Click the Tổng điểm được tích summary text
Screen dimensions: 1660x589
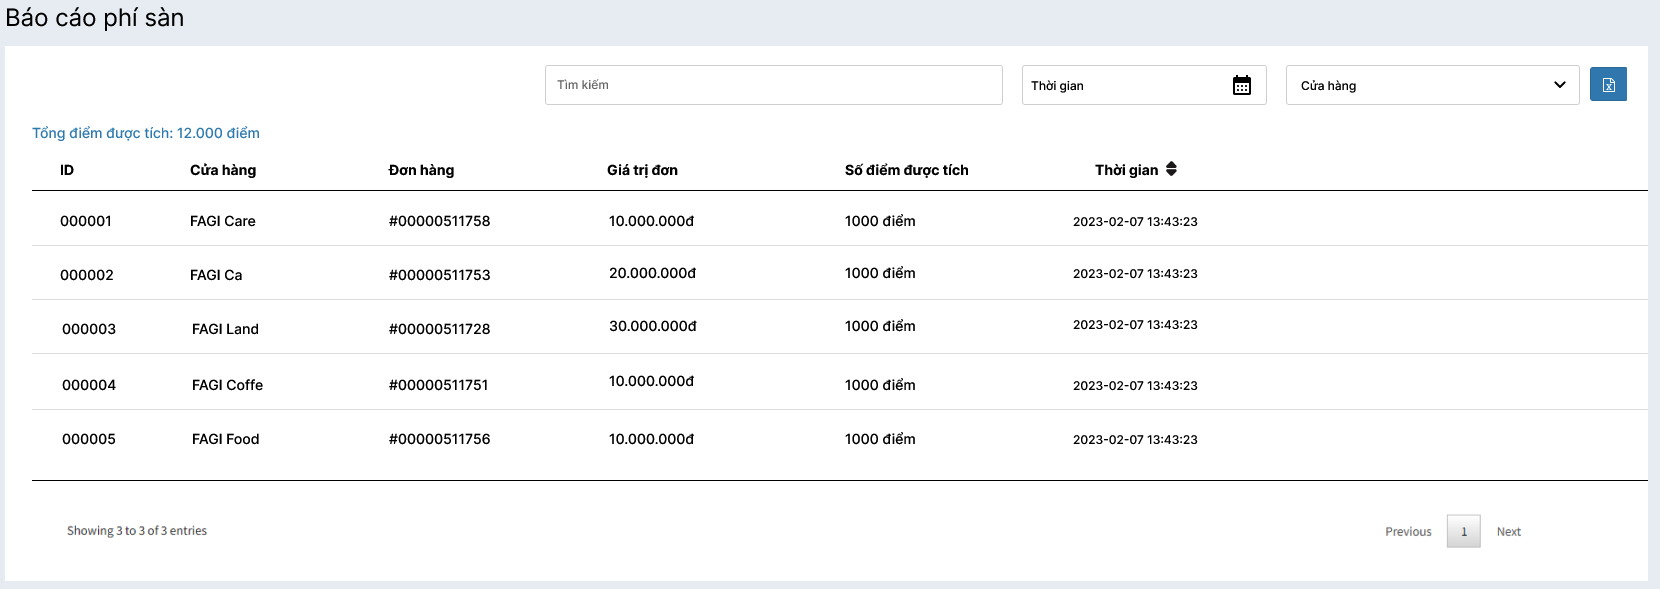[x=146, y=133]
